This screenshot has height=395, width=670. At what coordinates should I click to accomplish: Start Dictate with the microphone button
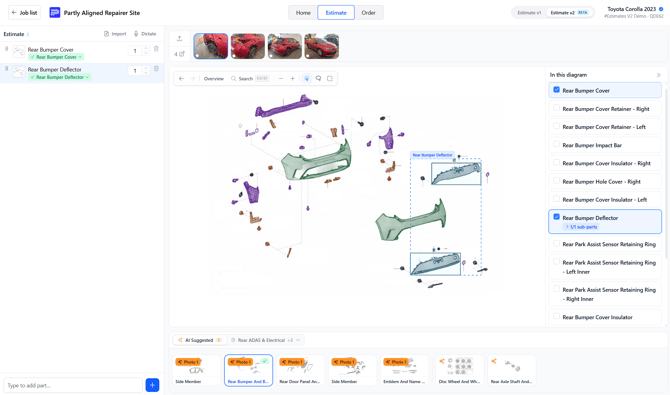coord(145,34)
